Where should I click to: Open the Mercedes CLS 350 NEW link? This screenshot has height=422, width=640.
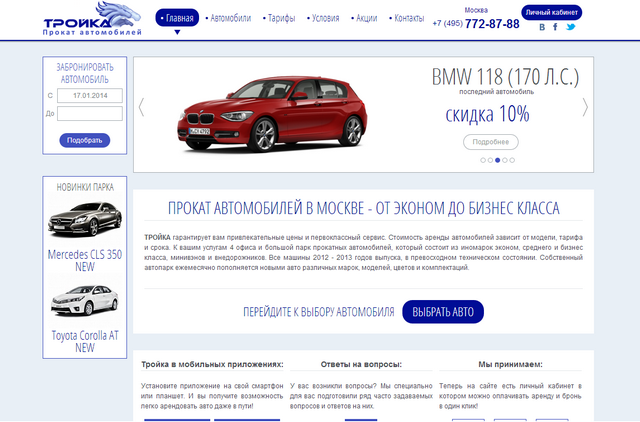(84, 260)
